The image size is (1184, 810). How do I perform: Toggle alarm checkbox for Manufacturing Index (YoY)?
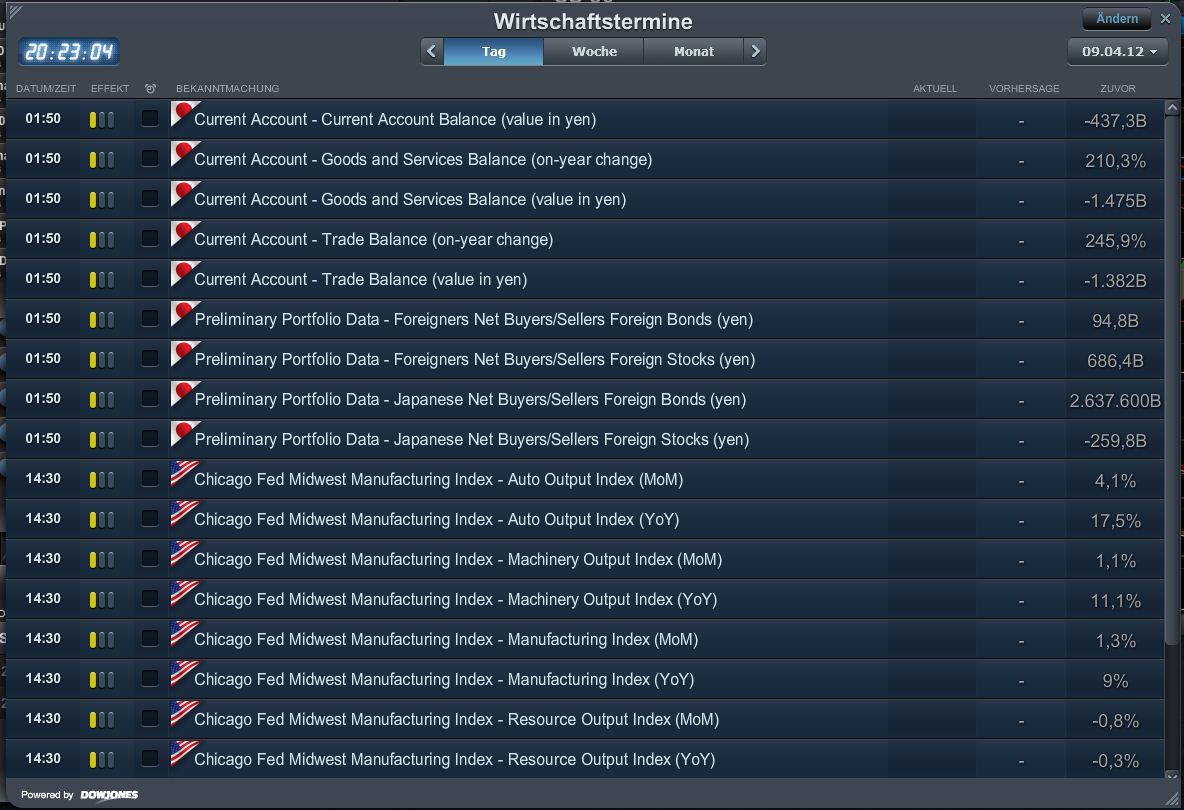click(150, 679)
